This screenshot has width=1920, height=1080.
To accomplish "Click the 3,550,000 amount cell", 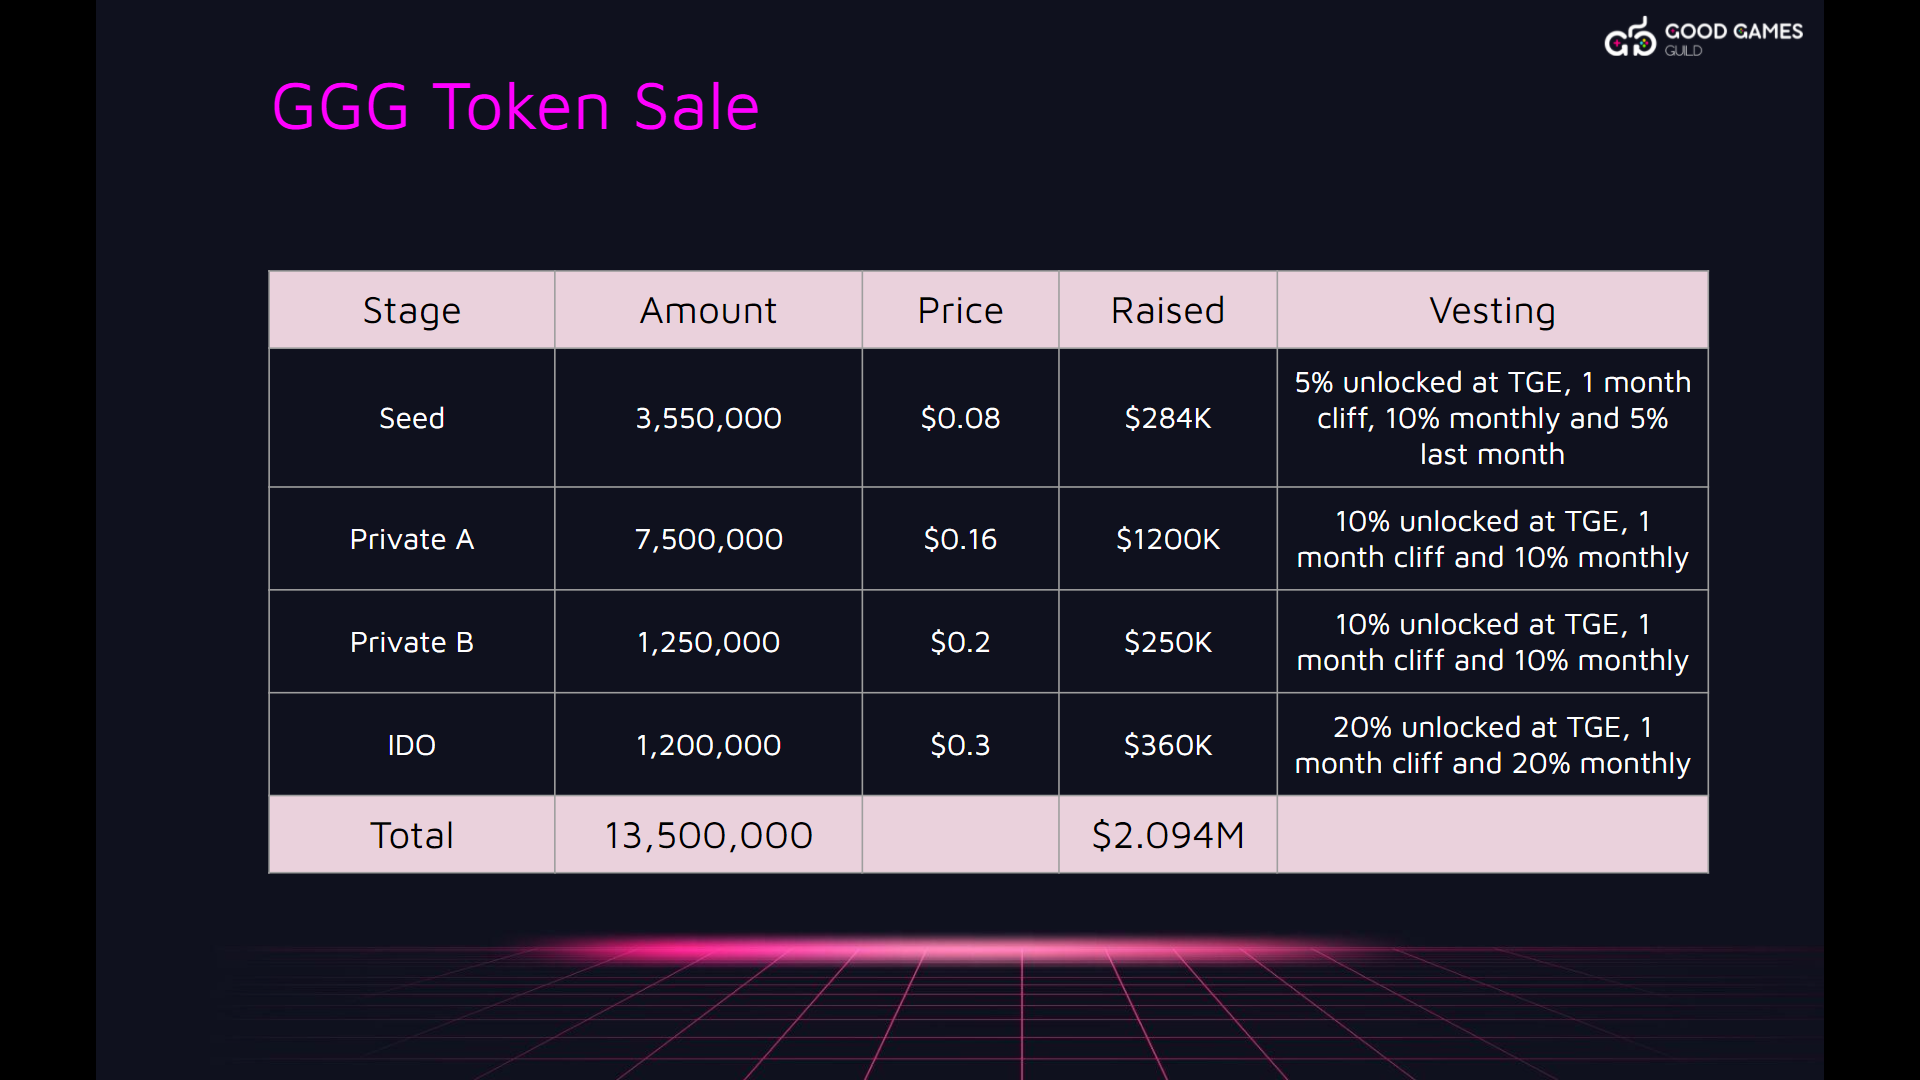I will click(708, 418).
